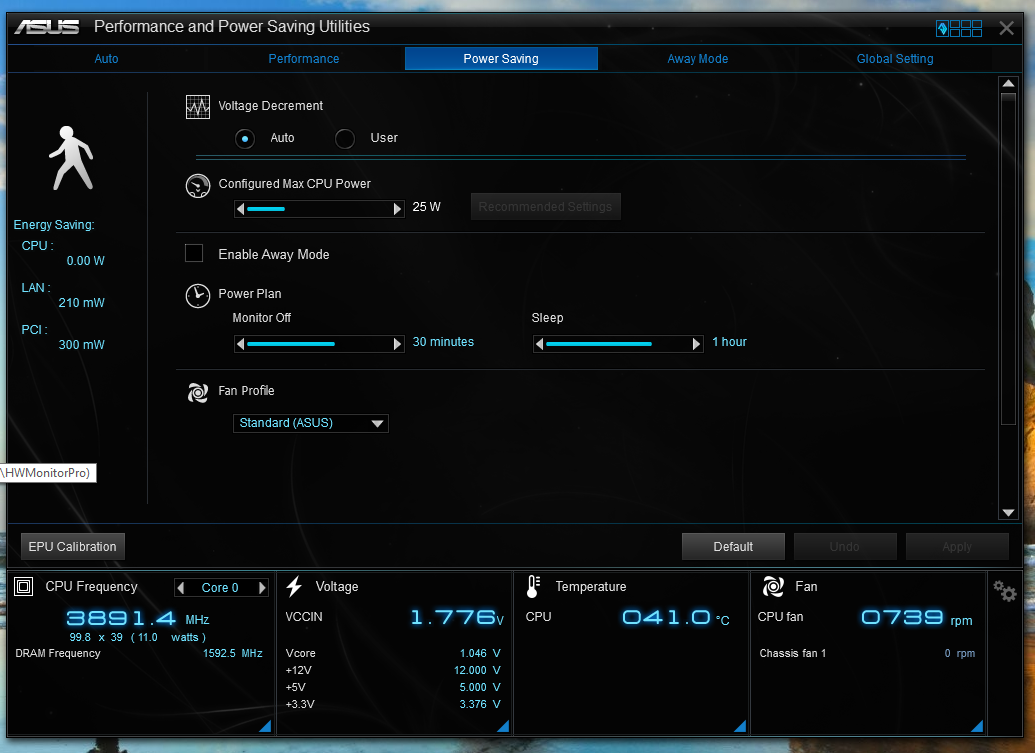1035x753 pixels.
Task: Click the window layout switcher icon
Action: 958,28
